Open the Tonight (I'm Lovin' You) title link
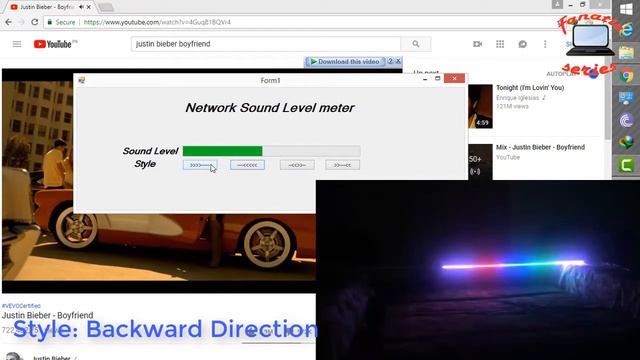640x360 pixels. [530, 88]
